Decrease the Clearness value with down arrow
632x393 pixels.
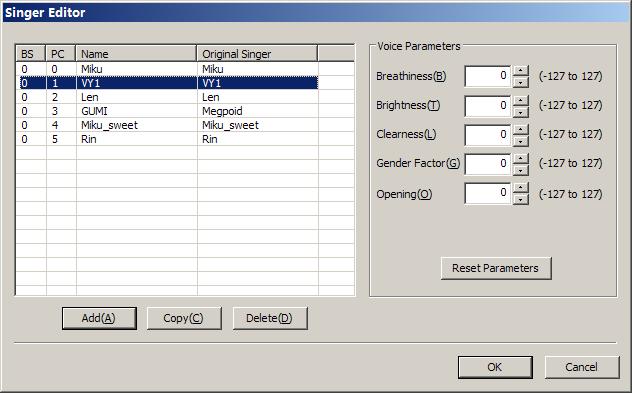521,141
